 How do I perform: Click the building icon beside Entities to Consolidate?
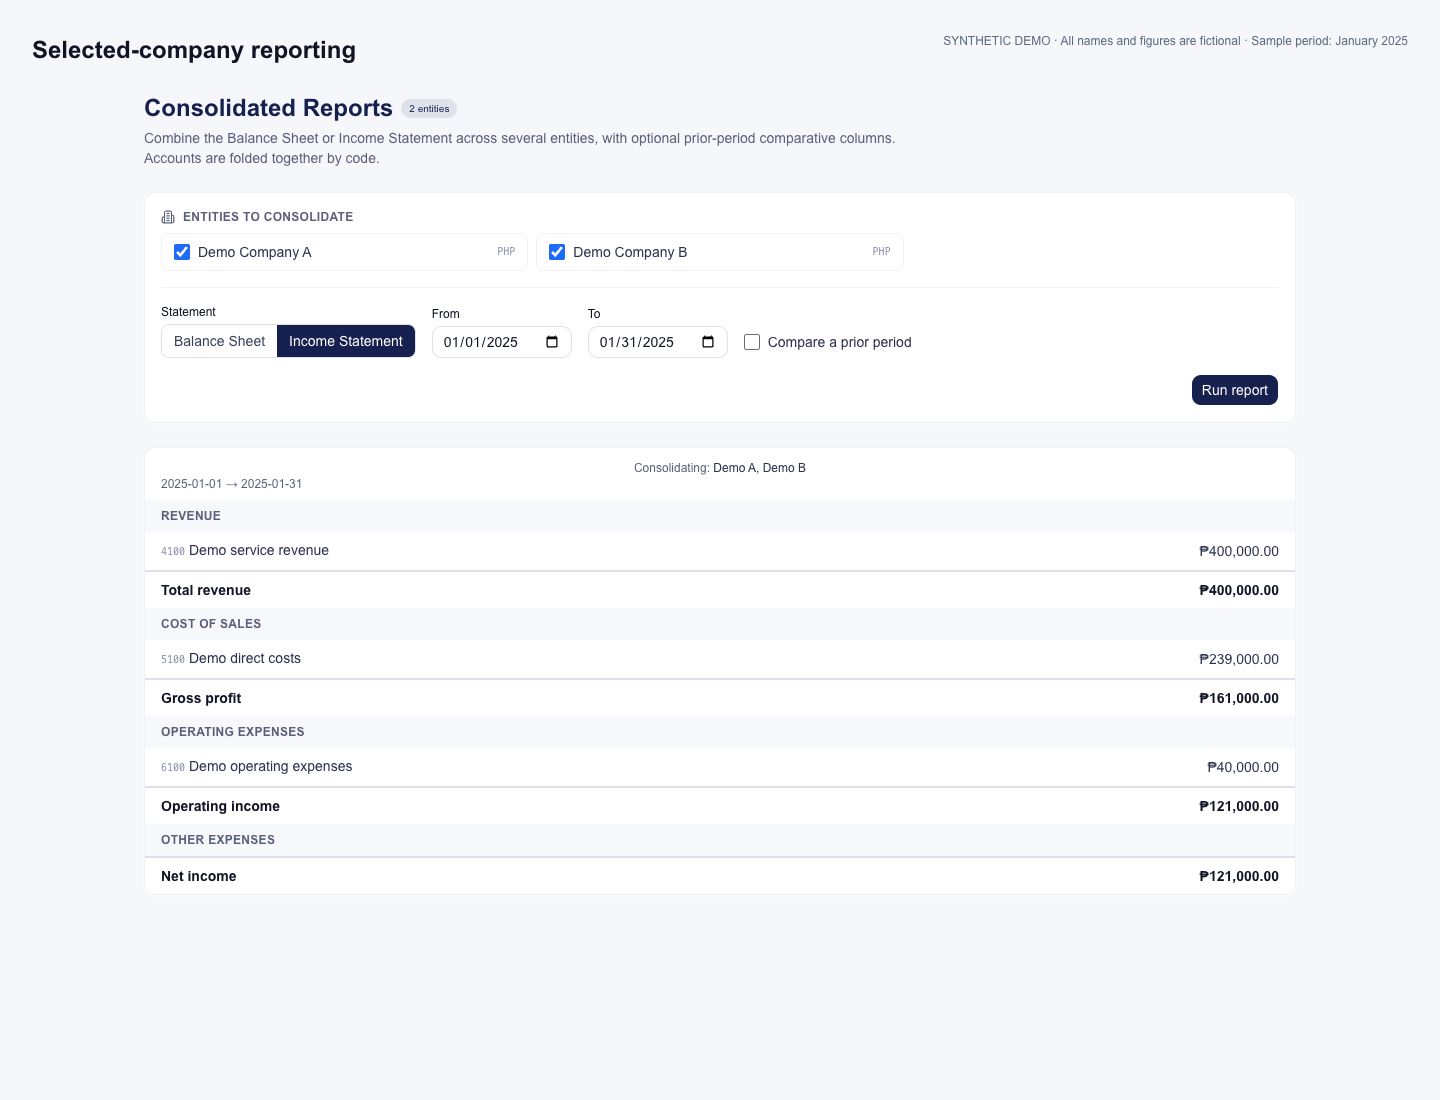coord(168,217)
